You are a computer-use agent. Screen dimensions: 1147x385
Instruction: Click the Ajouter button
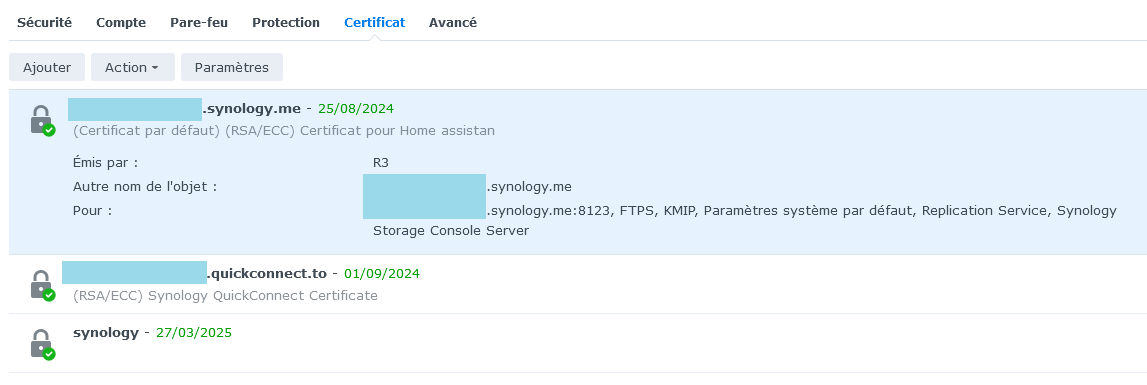tap(47, 67)
